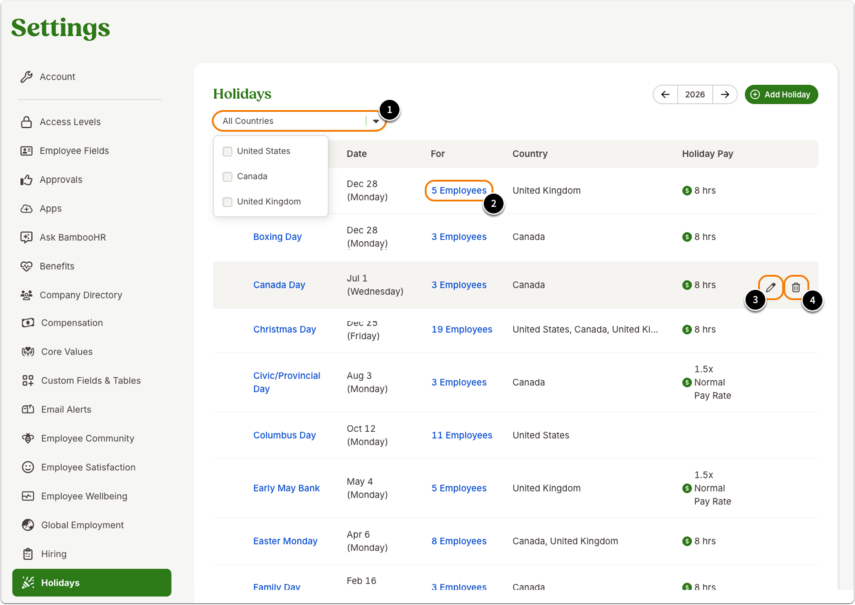
Task: View 19 Employees for Christmas Day
Action: [x=461, y=330]
